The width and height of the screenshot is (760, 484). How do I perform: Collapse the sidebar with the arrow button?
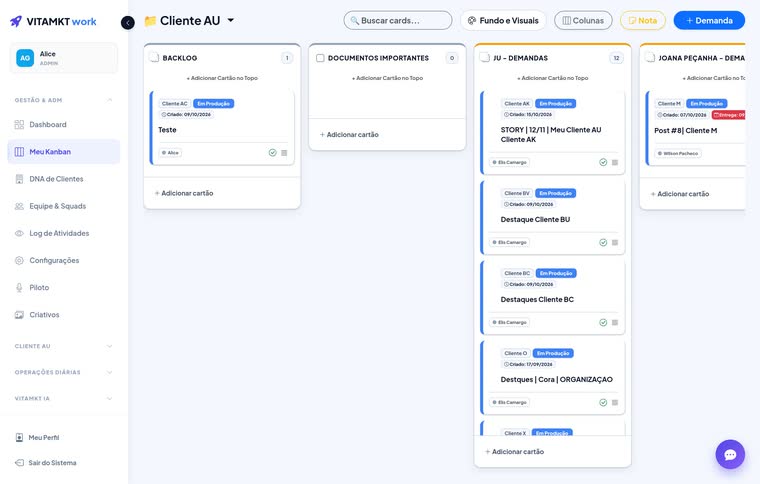(127, 22)
